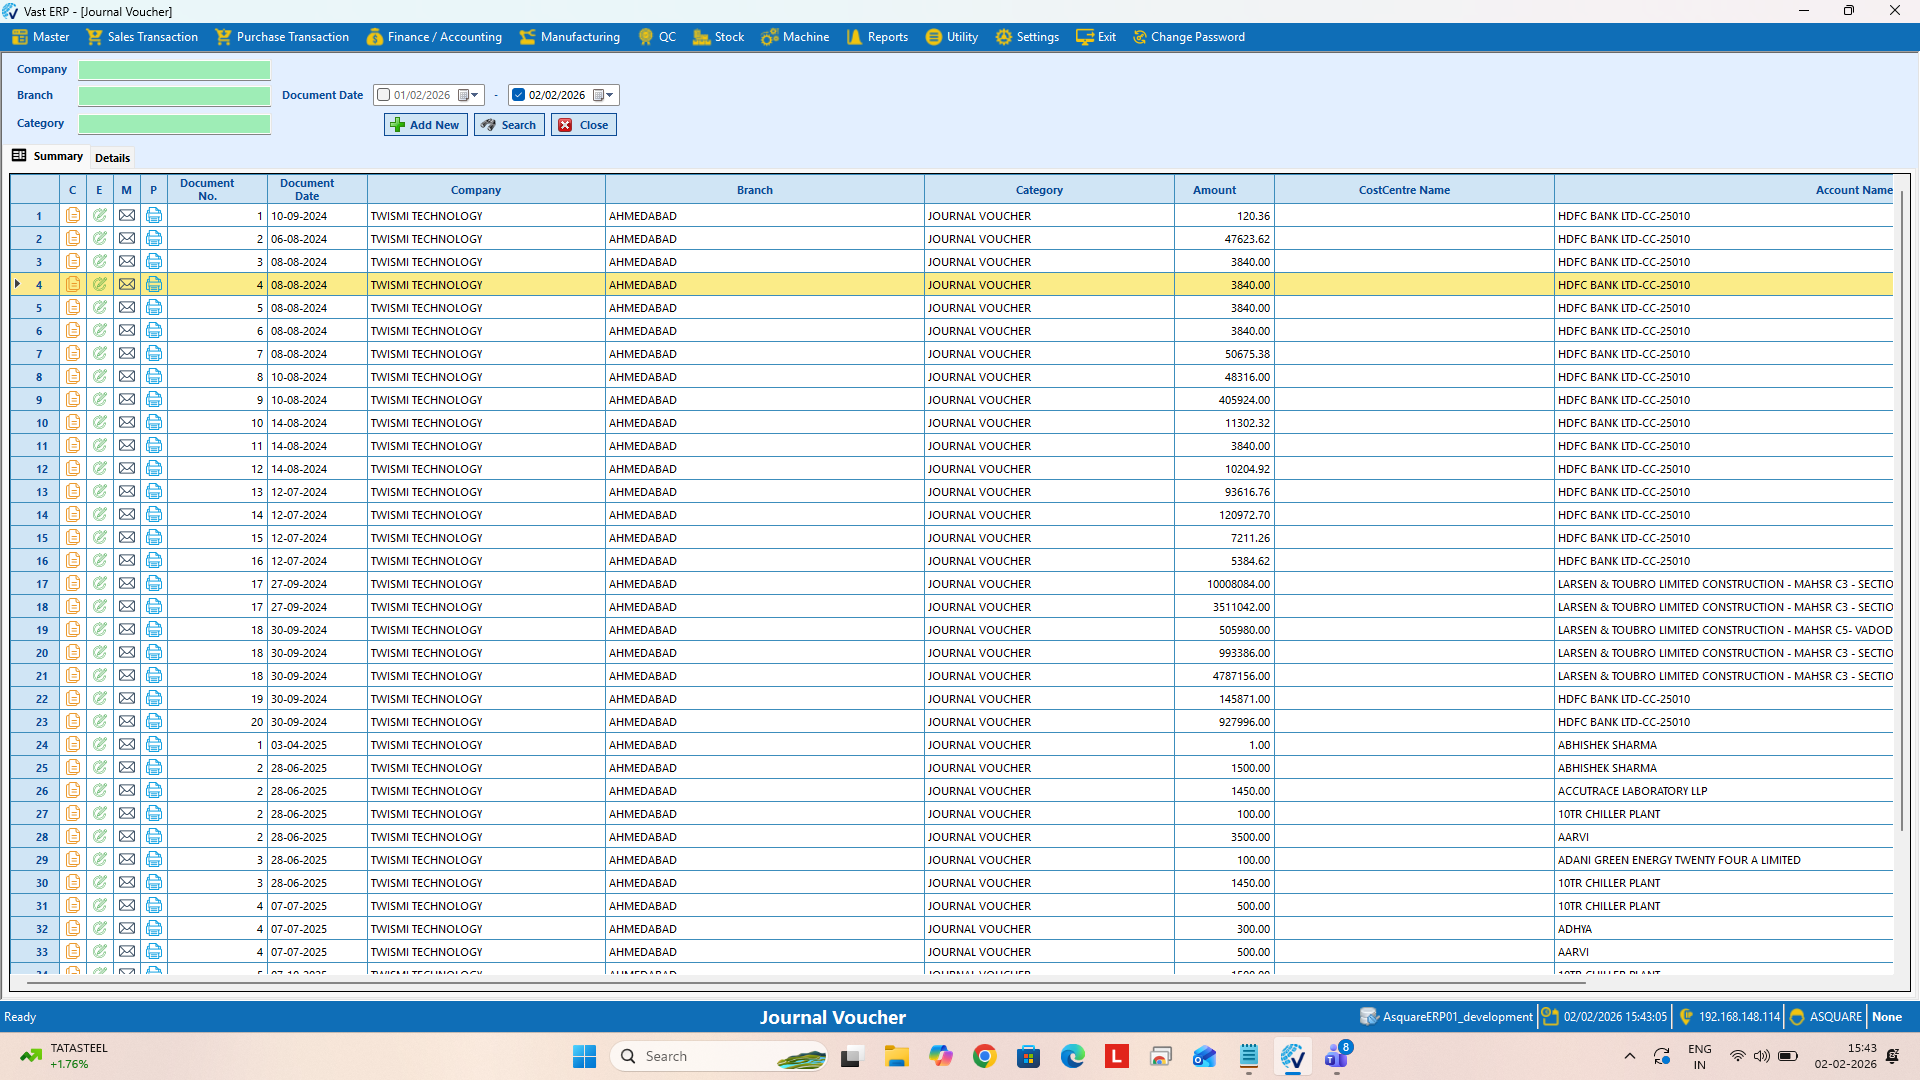
Task: Open the start date calendar dropdown
Action: click(x=474, y=95)
